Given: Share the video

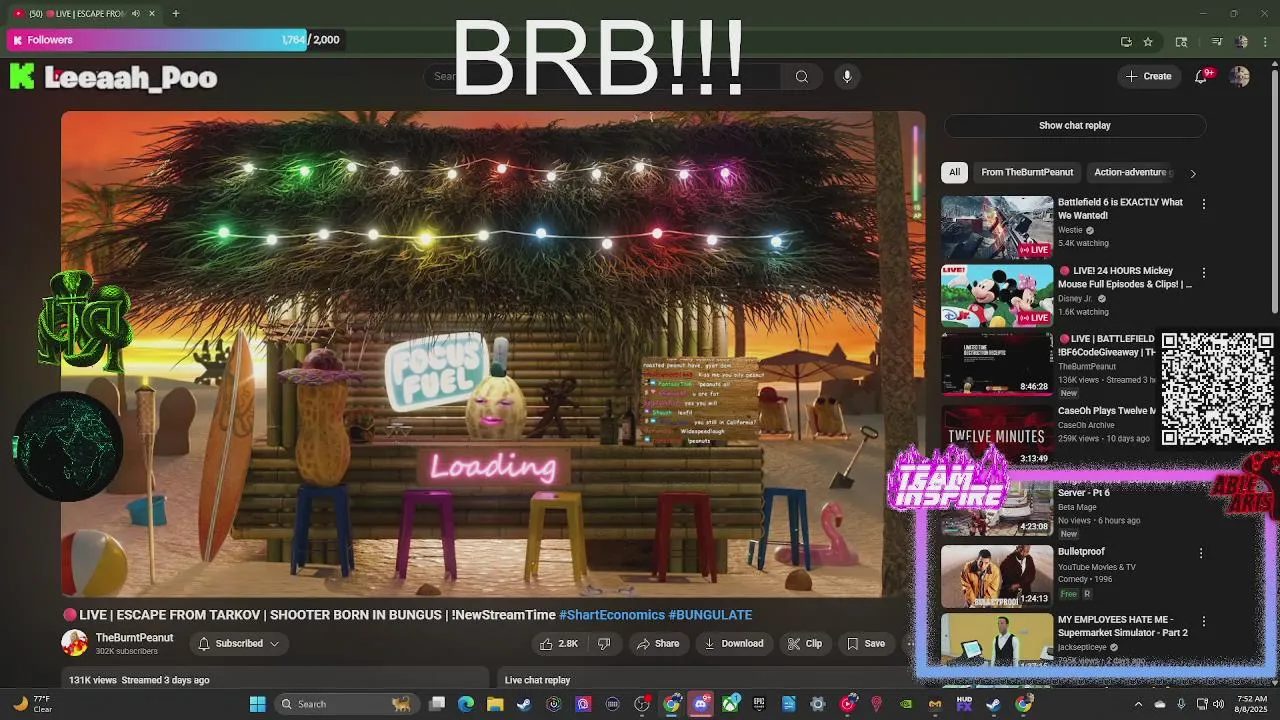Looking at the screenshot, I should [x=657, y=644].
